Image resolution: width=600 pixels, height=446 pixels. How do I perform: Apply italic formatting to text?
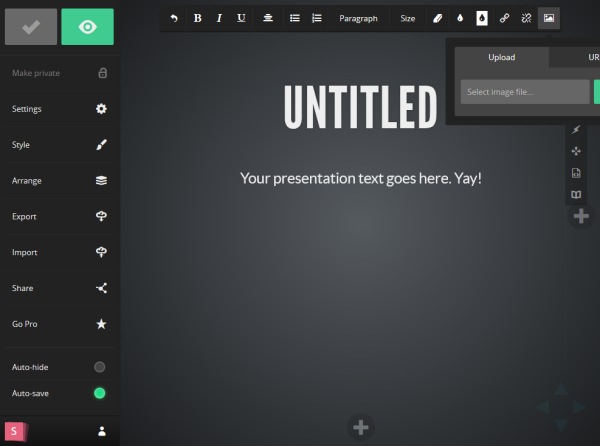click(219, 18)
